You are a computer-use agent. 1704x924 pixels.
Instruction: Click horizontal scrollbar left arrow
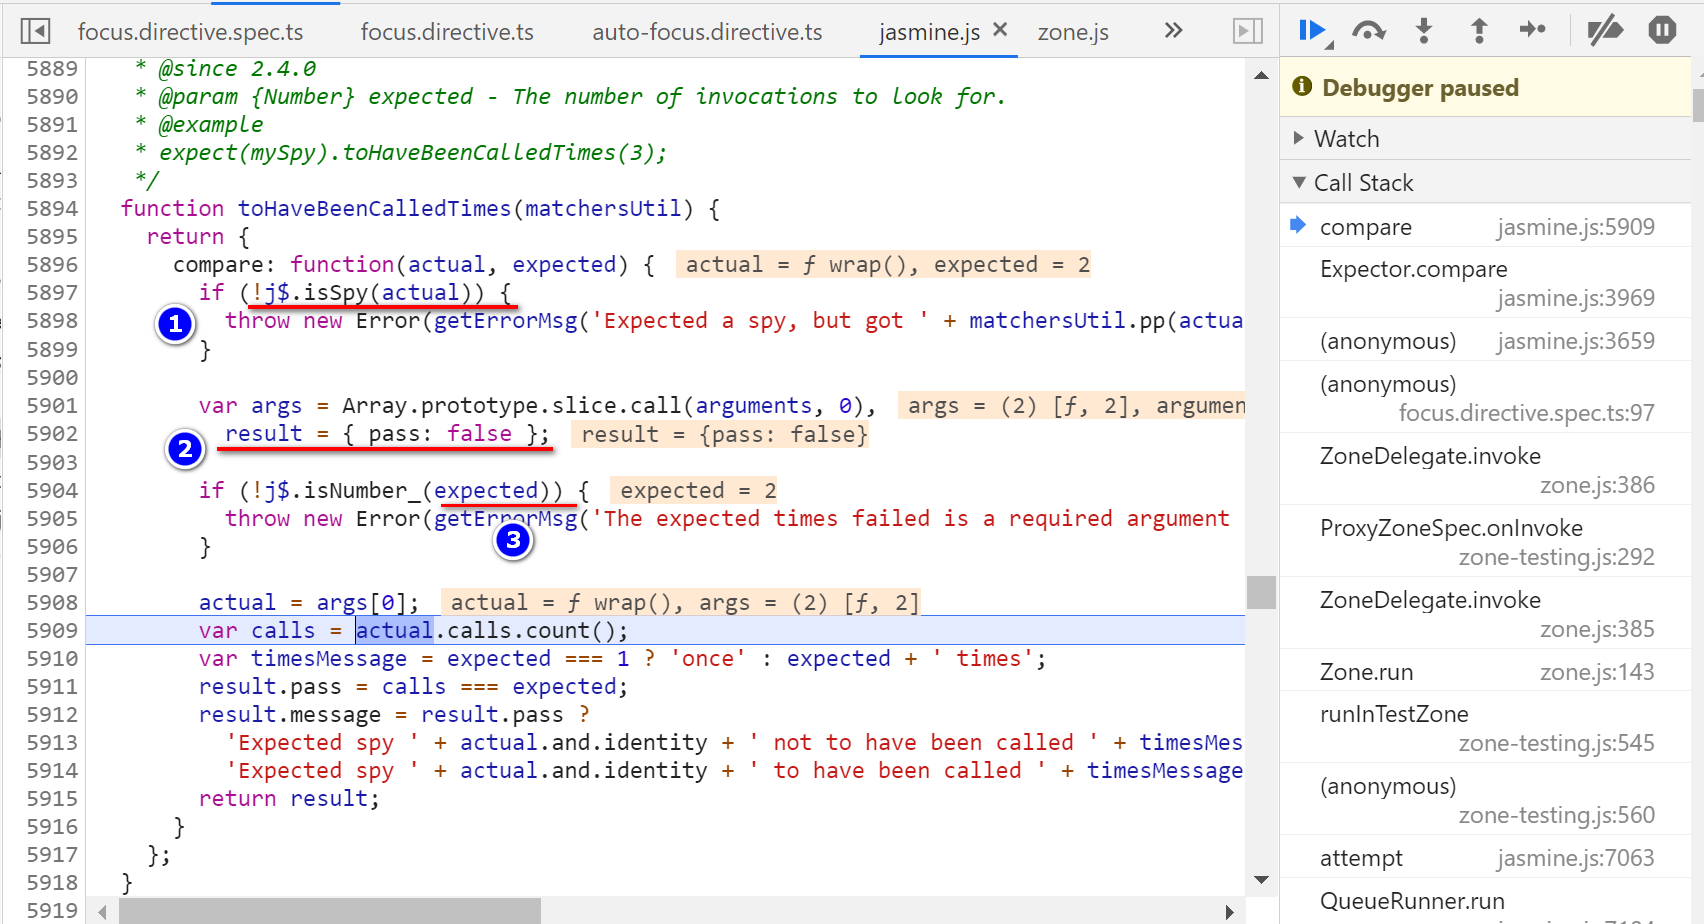coord(102,911)
